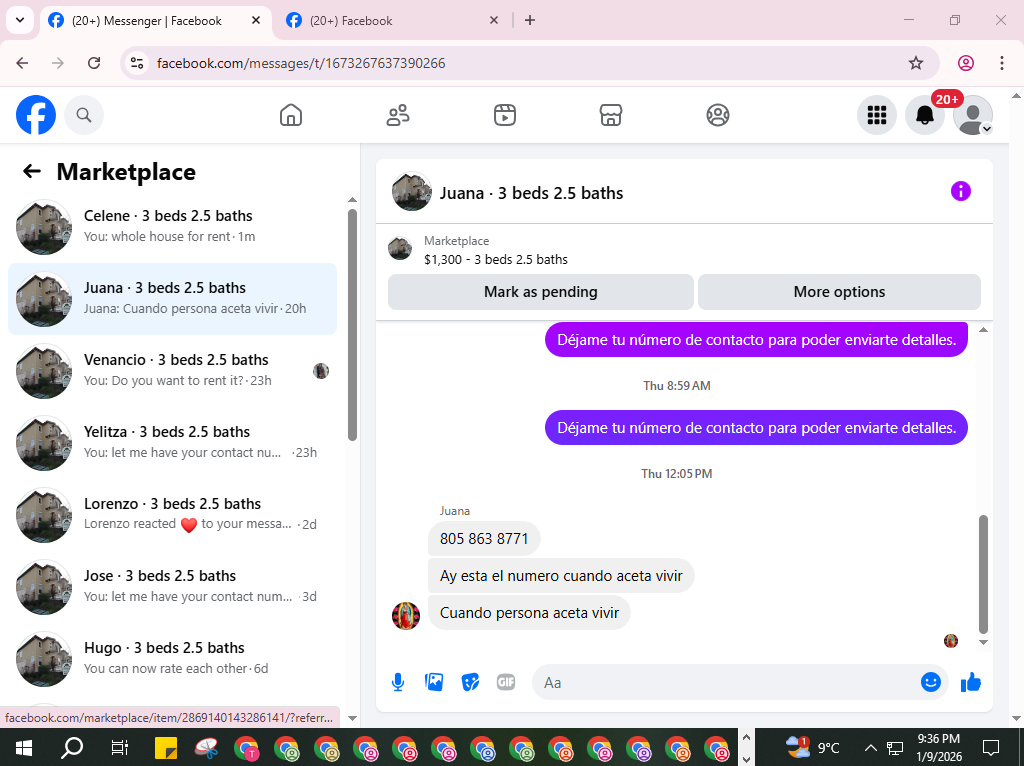Screen dimensions: 1024x766
Task: Open the Windows notification center icon
Action: pyautogui.click(x=991, y=748)
